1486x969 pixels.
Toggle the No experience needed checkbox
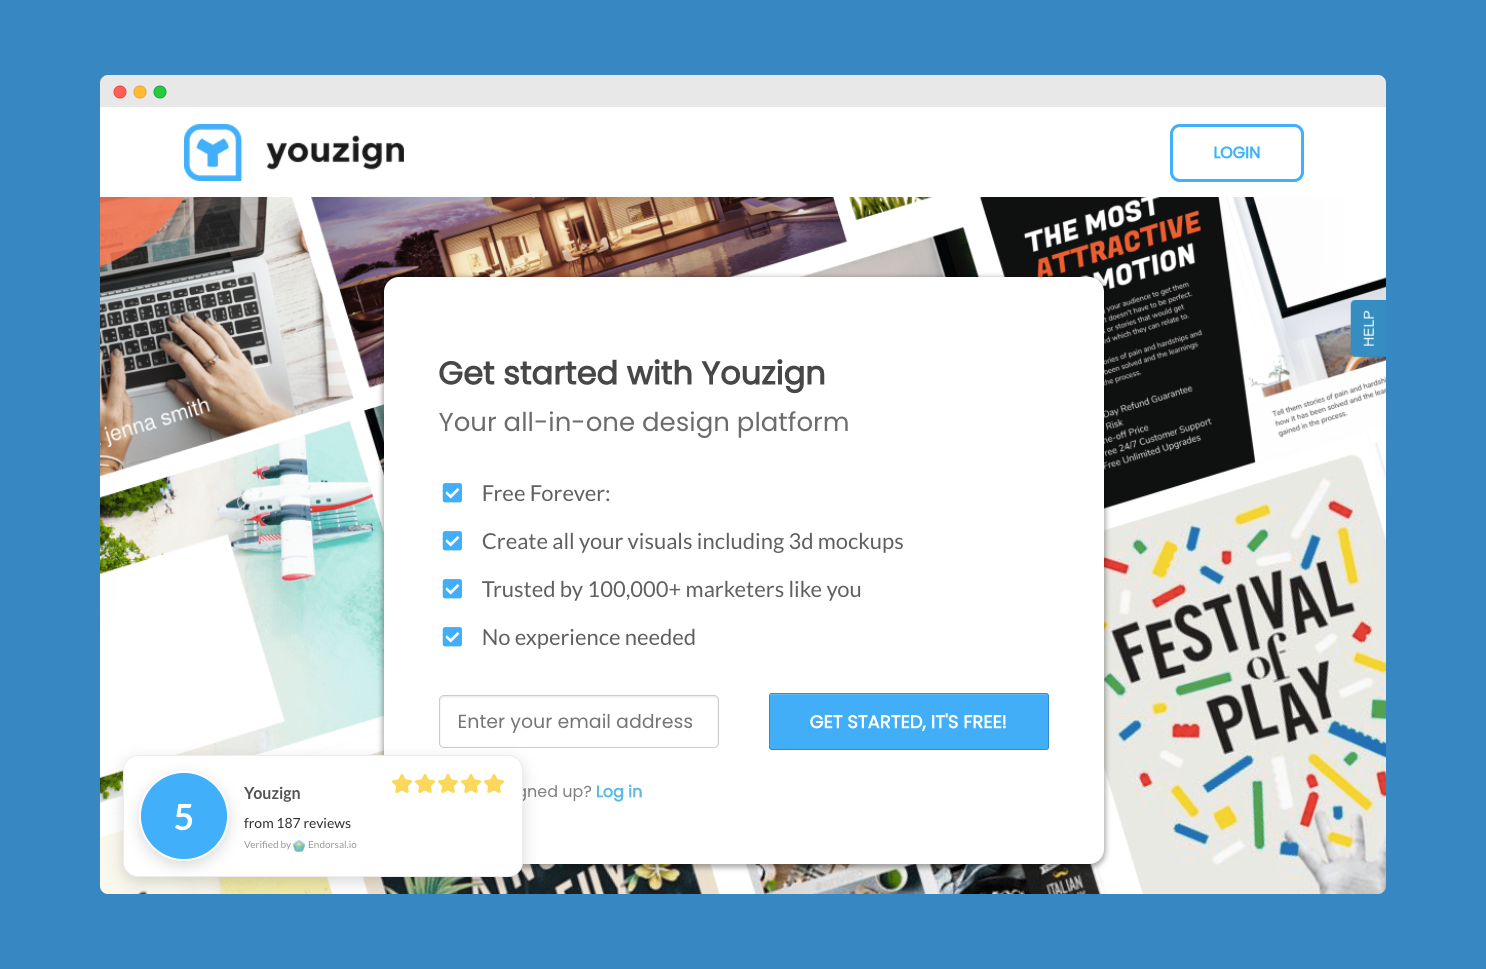point(453,637)
